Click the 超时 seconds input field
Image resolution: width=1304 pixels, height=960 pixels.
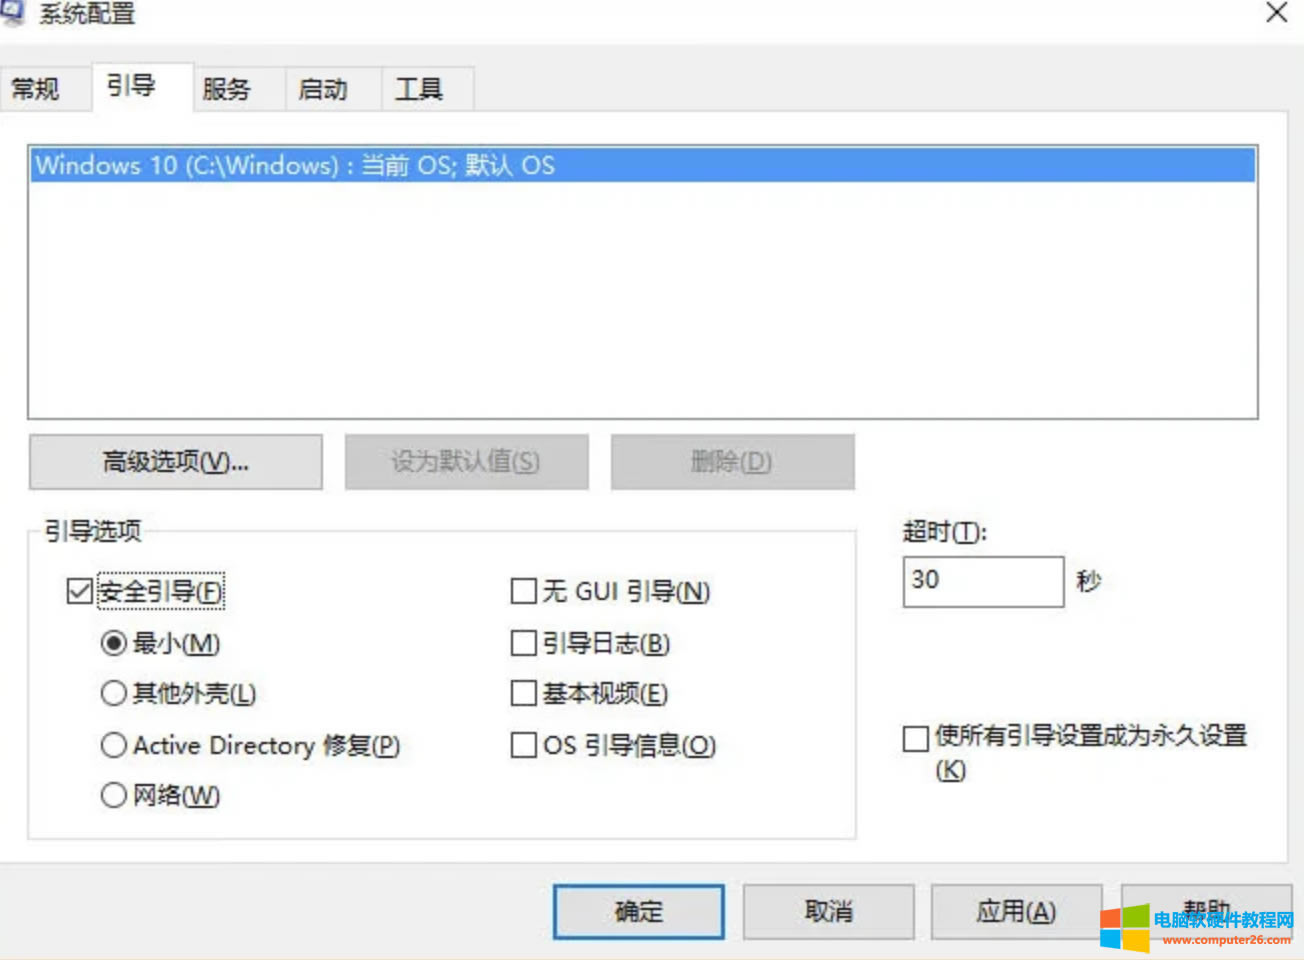pyautogui.click(x=983, y=582)
